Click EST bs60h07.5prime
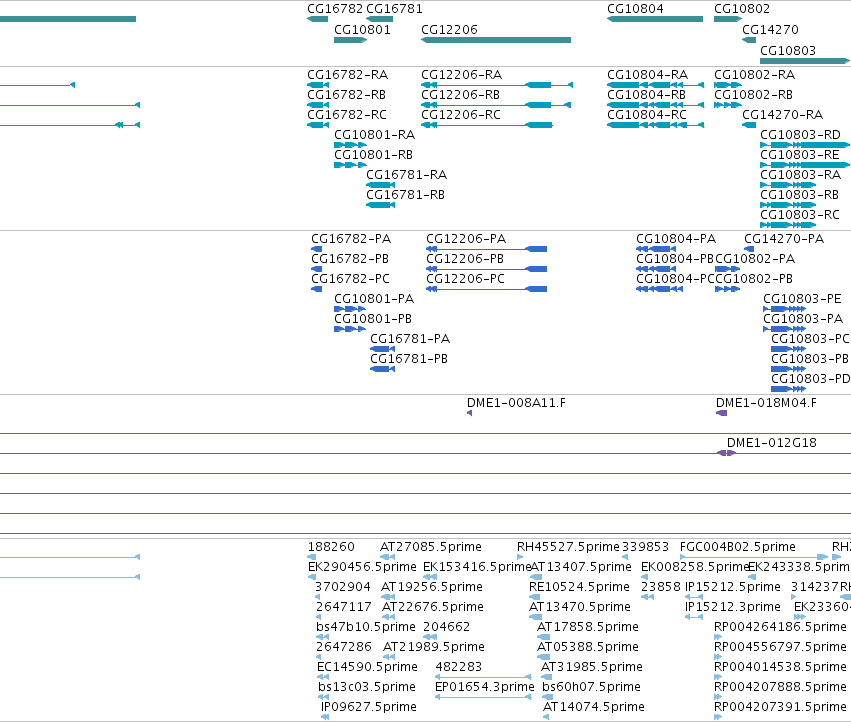This screenshot has height=722, width=851. click(592, 687)
